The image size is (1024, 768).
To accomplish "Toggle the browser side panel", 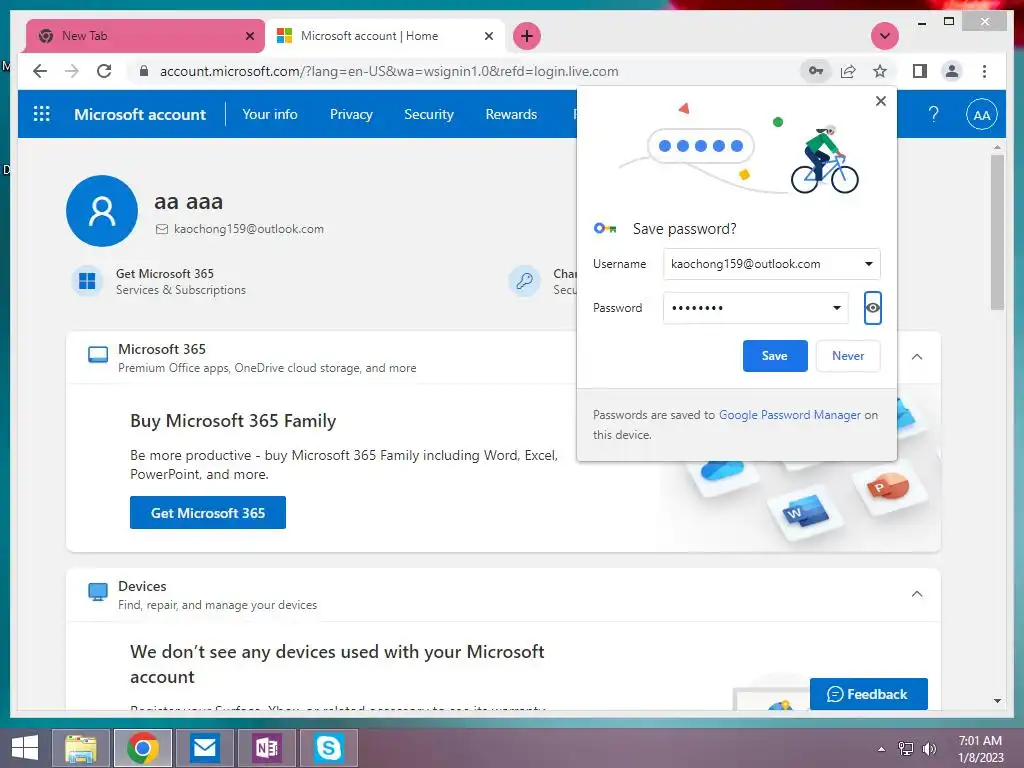I will (x=920, y=71).
